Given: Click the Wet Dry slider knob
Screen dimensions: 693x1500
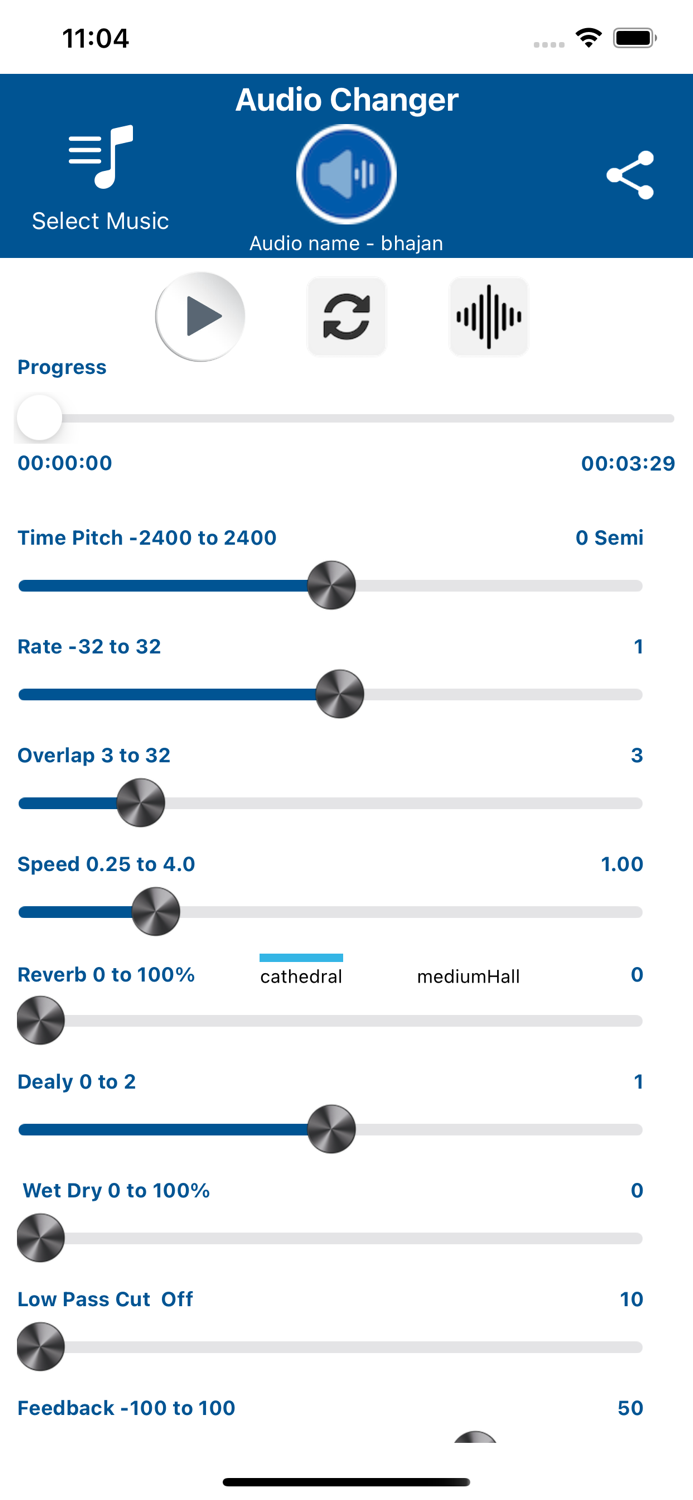Looking at the screenshot, I should tap(41, 1238).
